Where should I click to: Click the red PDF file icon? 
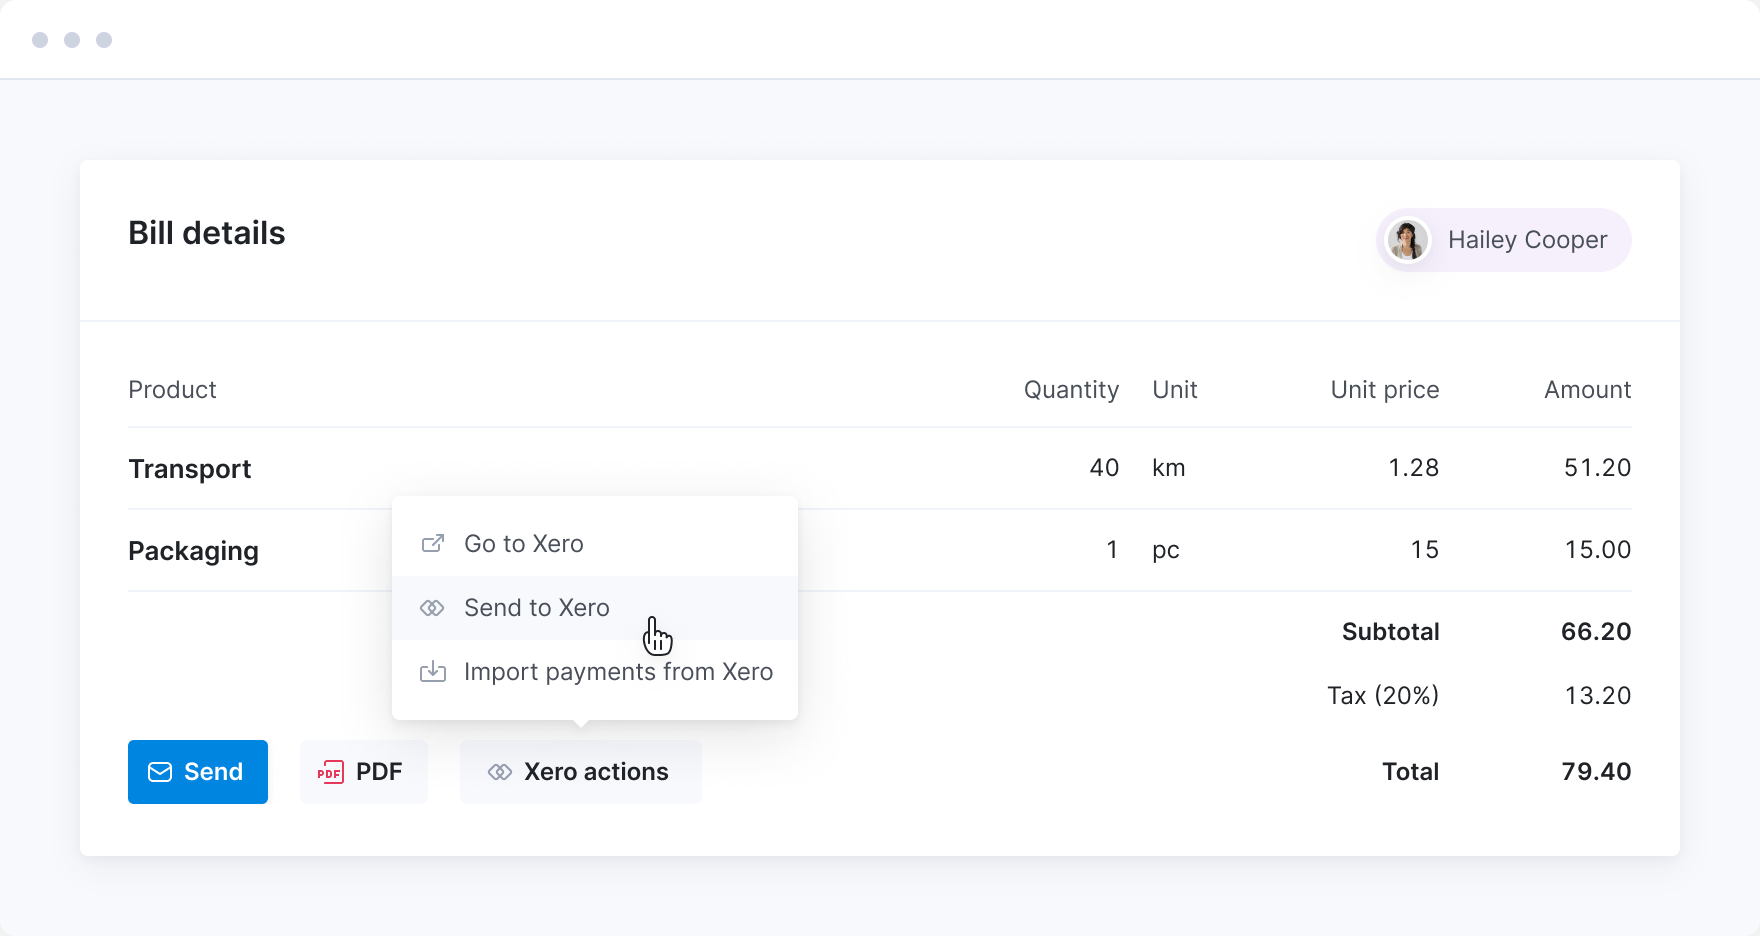point(330,772)
